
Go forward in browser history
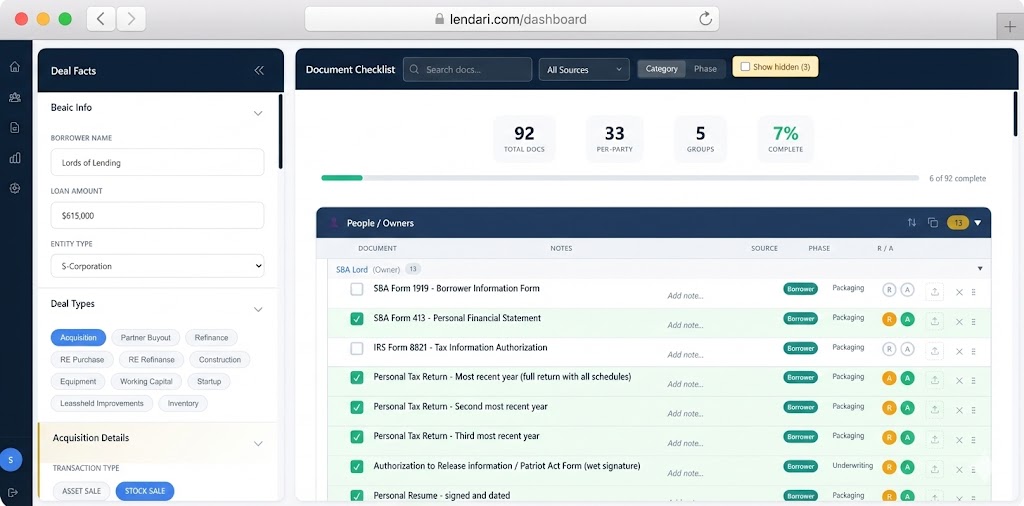[131, 19]
